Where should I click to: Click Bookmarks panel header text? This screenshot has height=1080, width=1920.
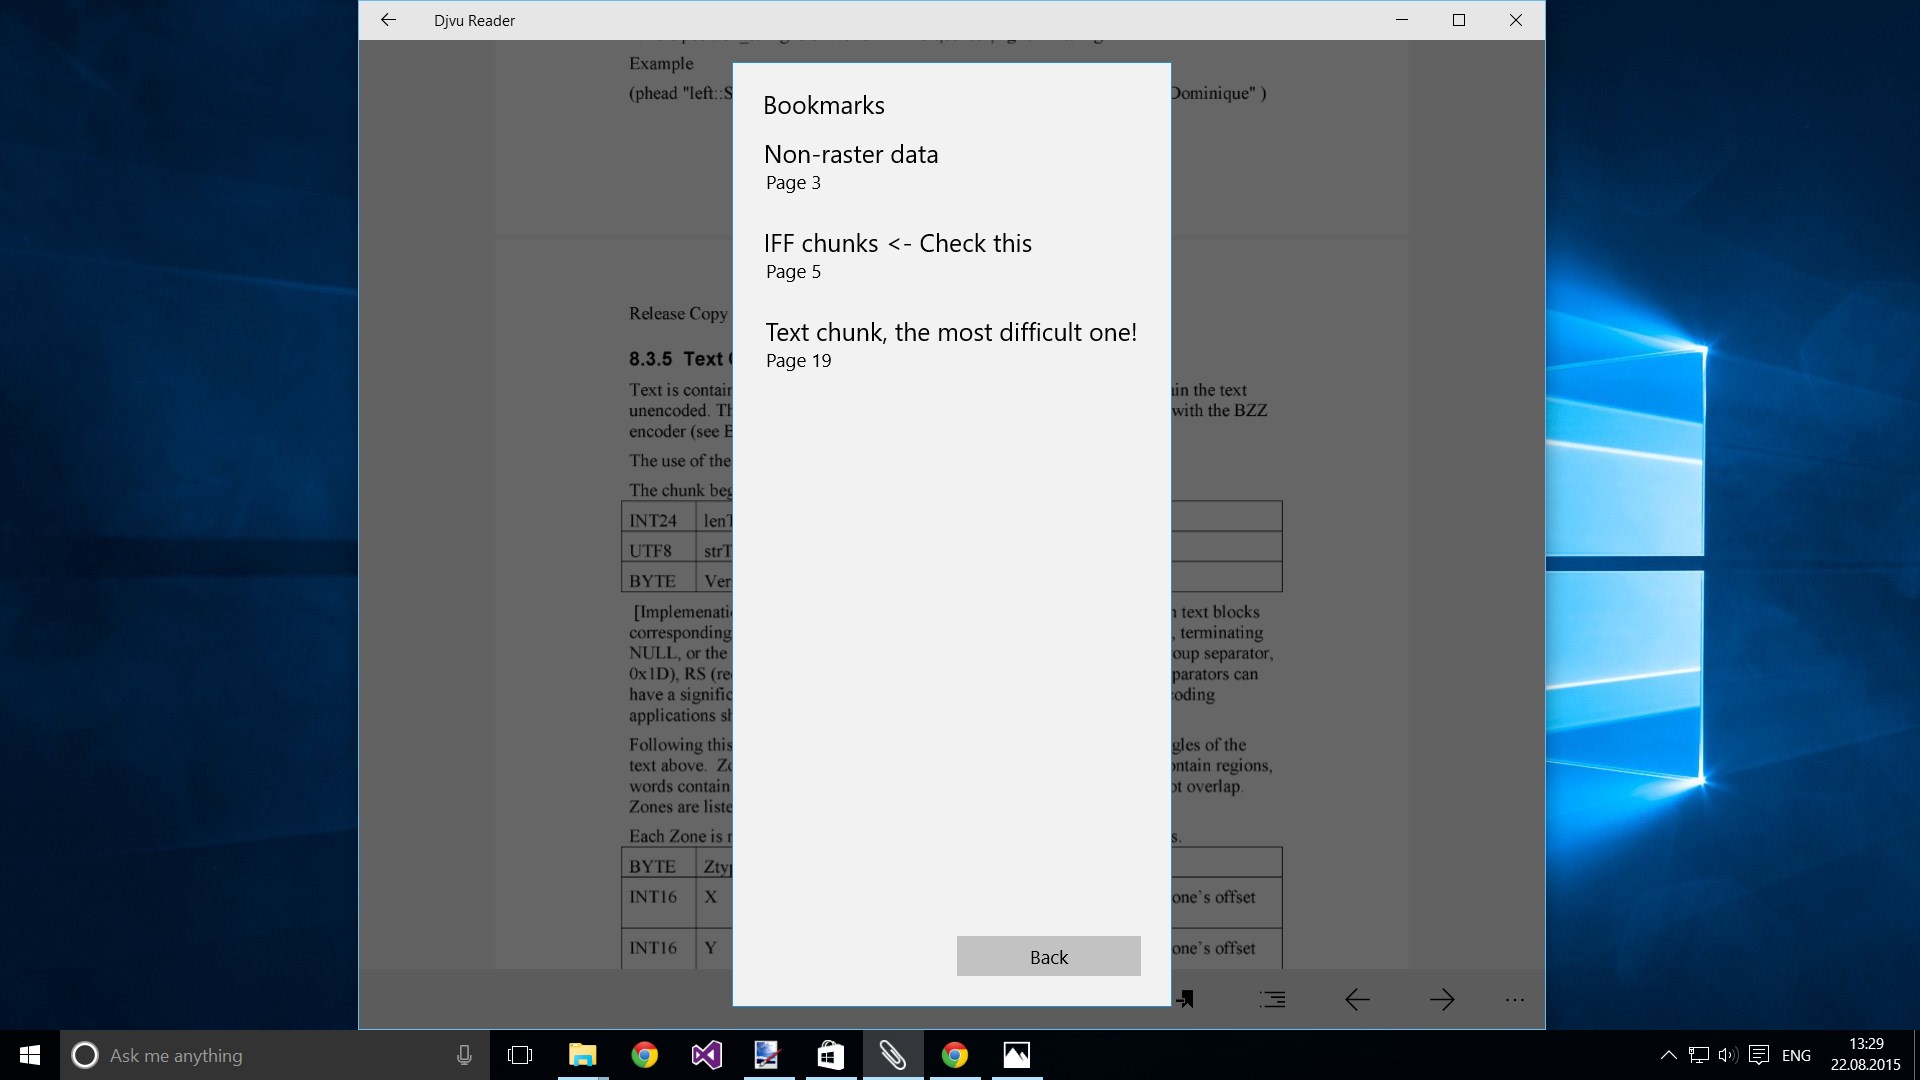click(x=823, y=104)
